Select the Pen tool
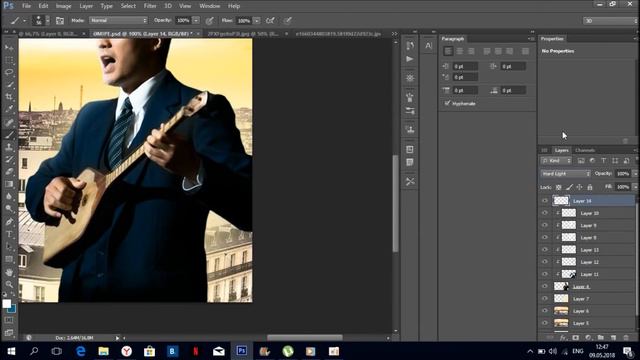The image size is (640, 360). (x=9, y=222)
